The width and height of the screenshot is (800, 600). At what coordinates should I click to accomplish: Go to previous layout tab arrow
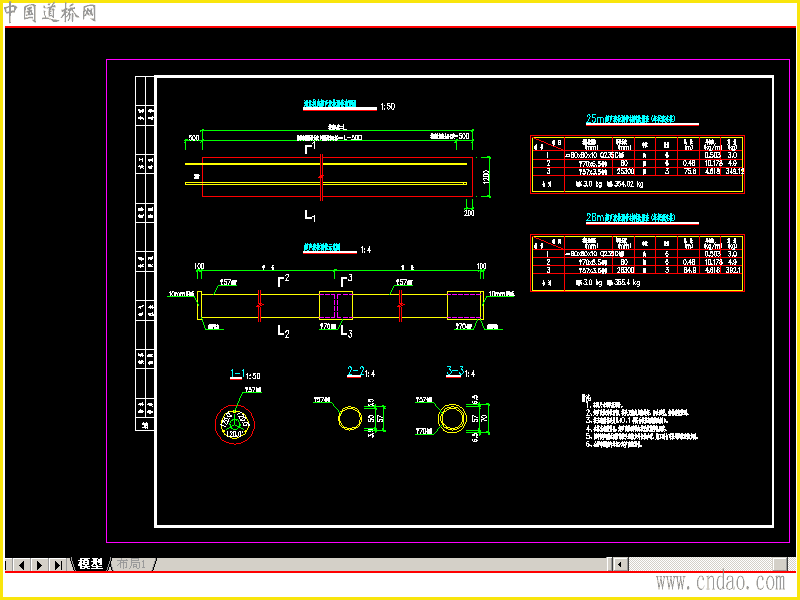click(x=21, y=564)
